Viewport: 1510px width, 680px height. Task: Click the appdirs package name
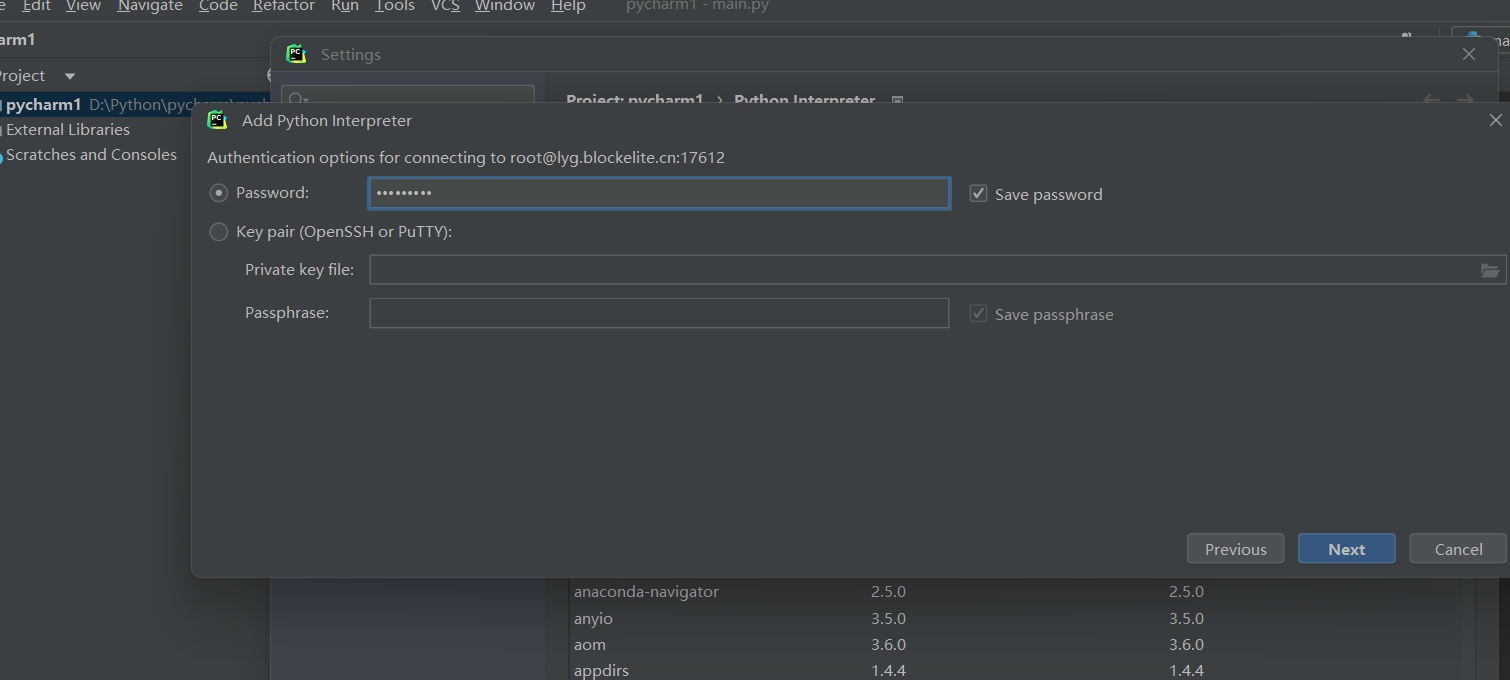pyautogui.click(x=601, y=671)
